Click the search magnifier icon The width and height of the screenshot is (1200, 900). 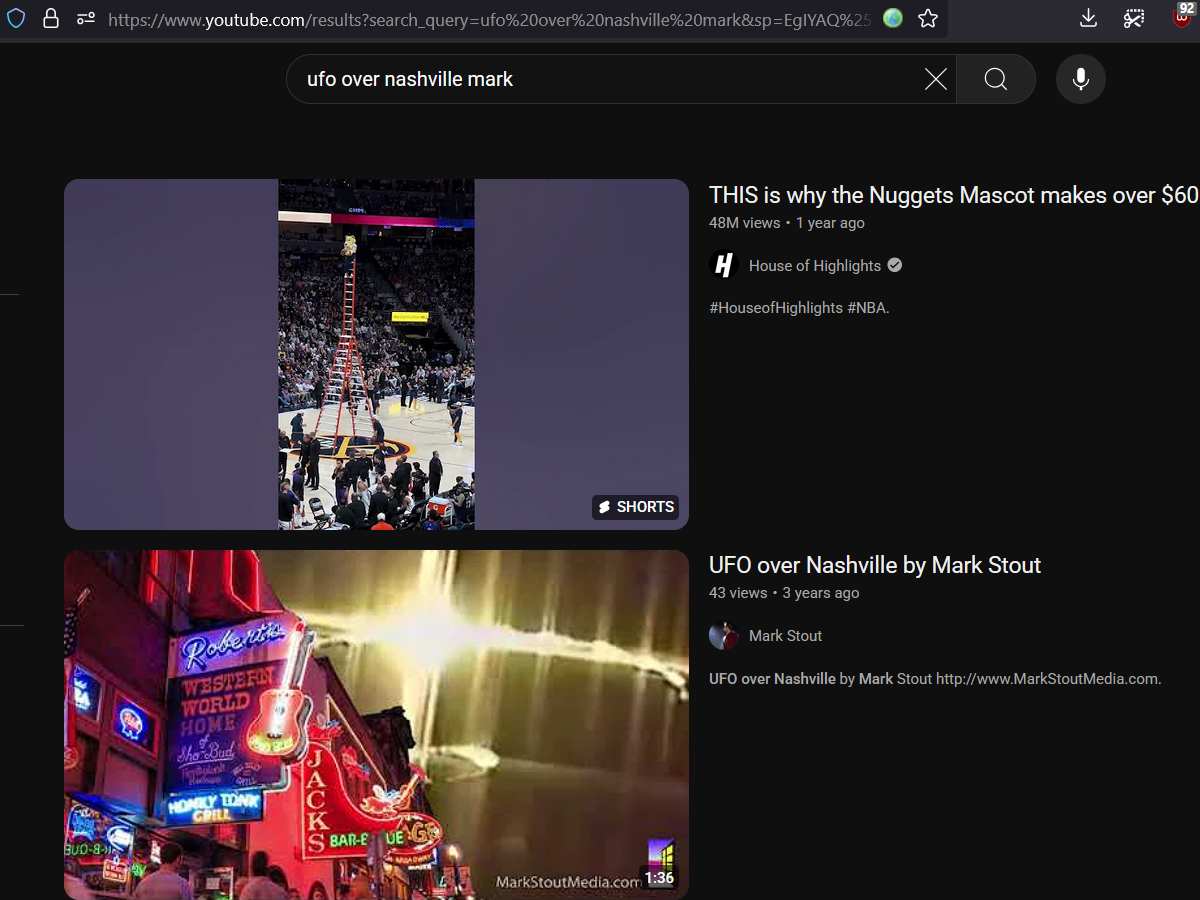click(995, 79)
